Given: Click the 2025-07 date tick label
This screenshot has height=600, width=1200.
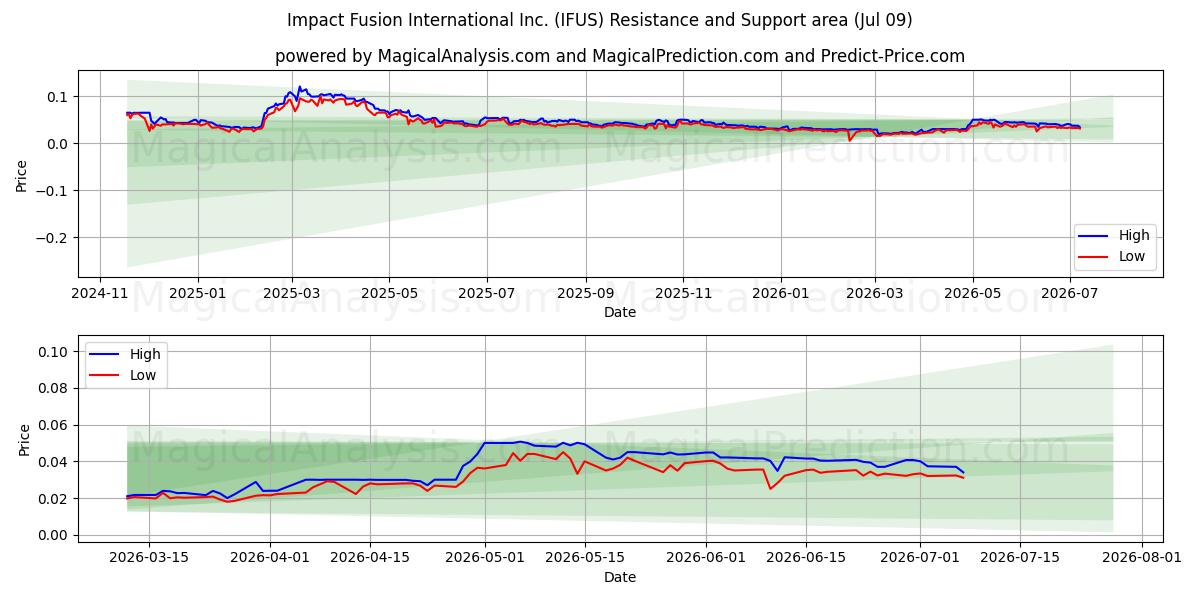Looking at the screenshot, I should (x=487, y=294).
